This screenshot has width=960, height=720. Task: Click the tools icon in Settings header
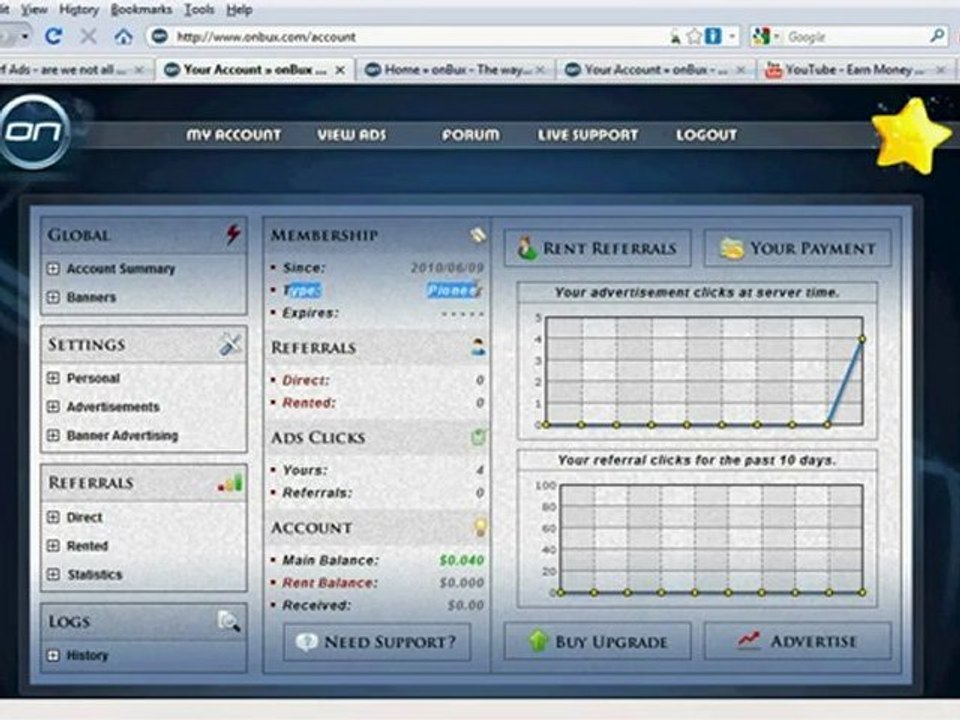pyautogui.click(x=230, y=344)
